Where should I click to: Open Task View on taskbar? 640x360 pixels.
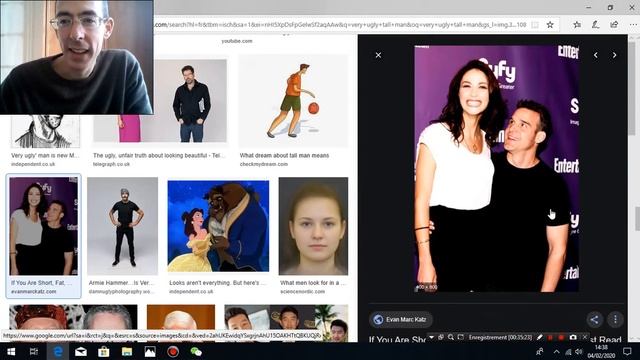tap(34, 351)
